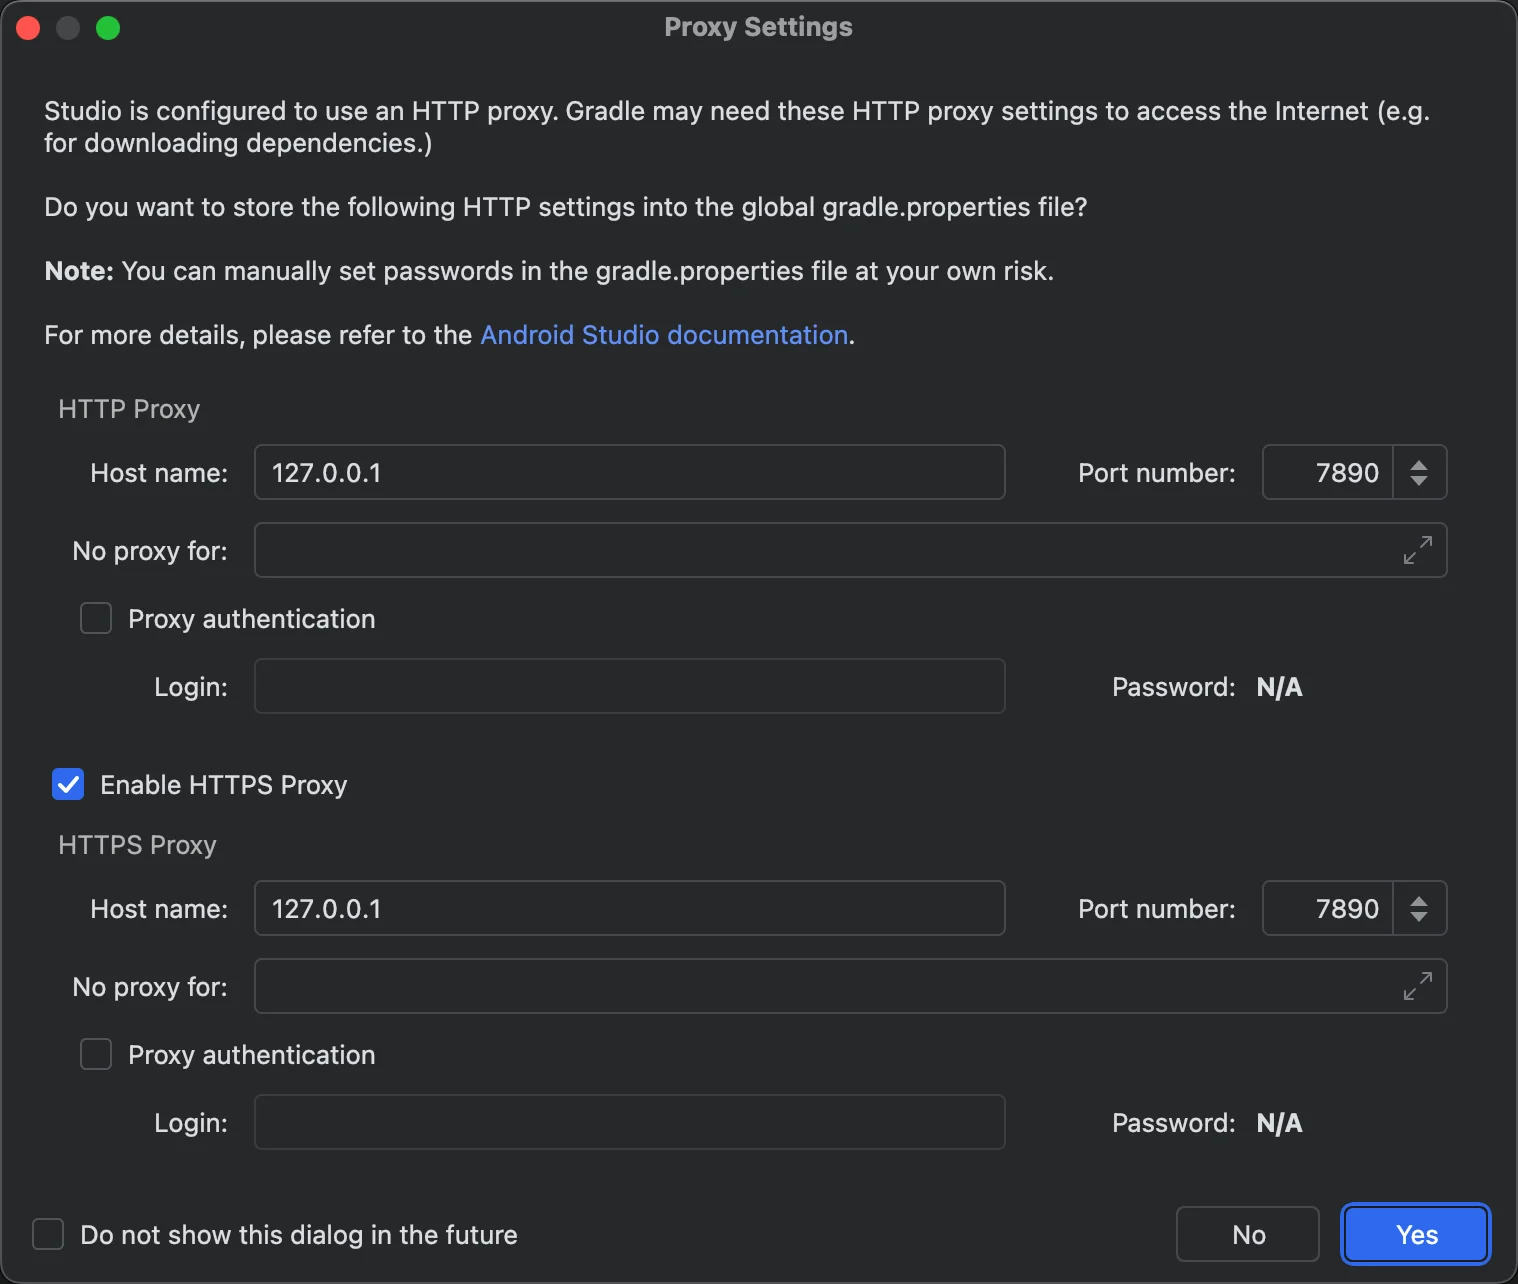Close the Proxy Settings window
Image resolution: width=1518 pixels, height=1284 pixels.
point(28,28)
